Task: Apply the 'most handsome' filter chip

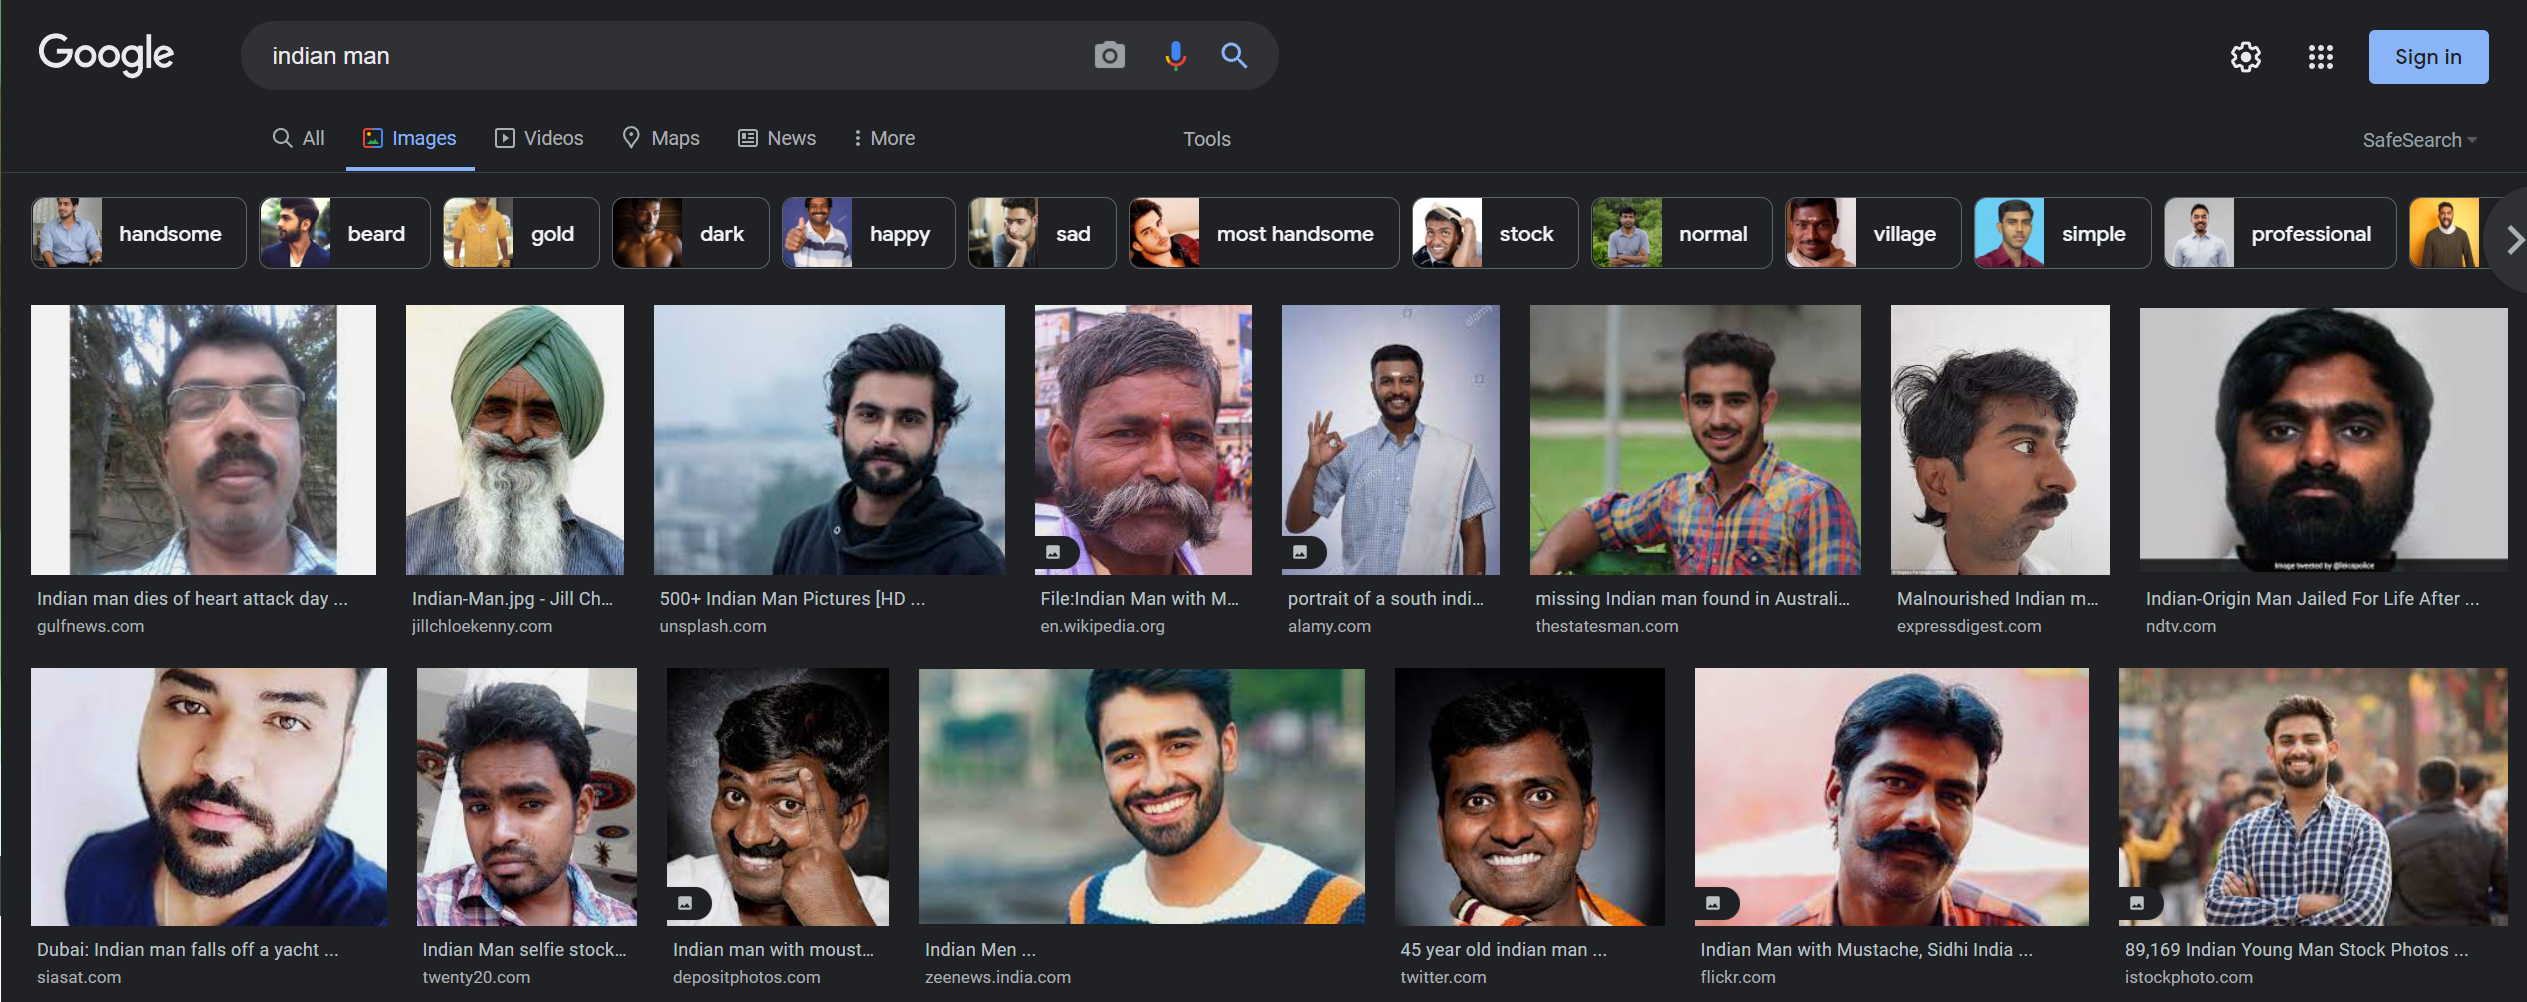Action: (1264, 233)
